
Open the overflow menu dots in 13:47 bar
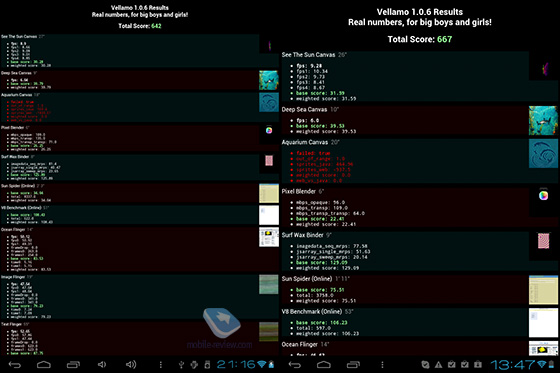[382, 364]
